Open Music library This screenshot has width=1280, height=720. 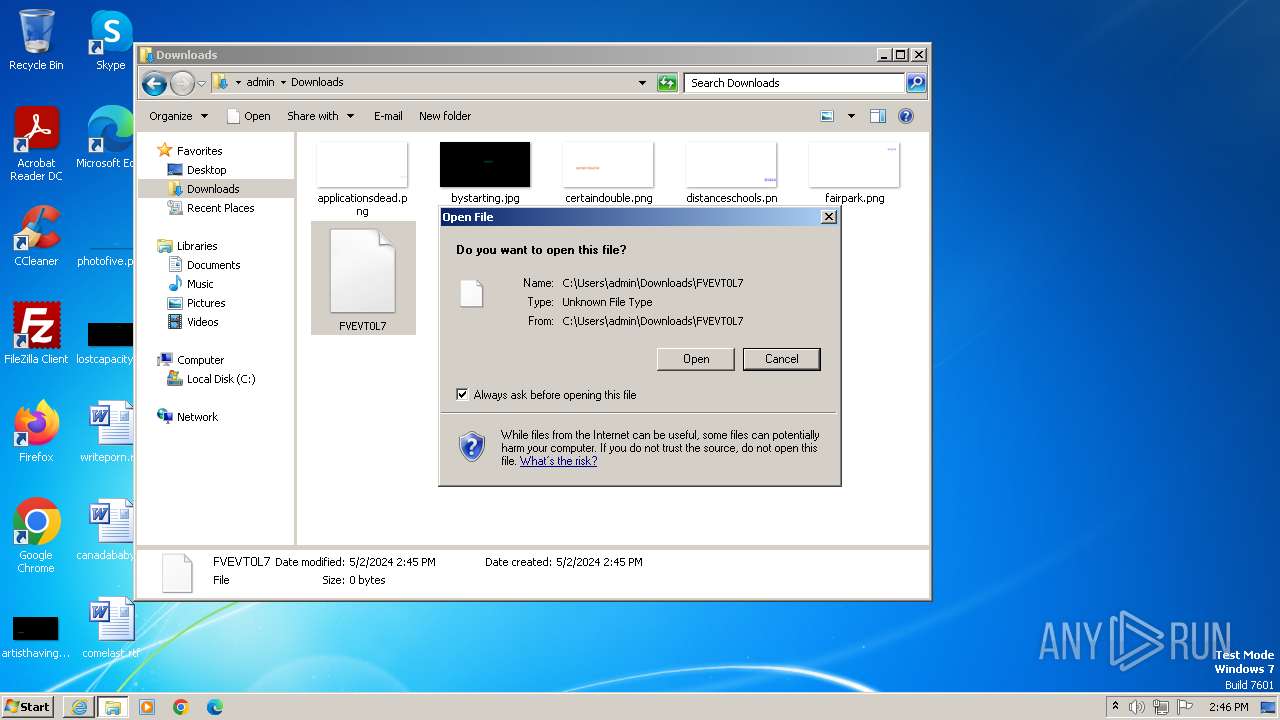click(x=200, y=284)
